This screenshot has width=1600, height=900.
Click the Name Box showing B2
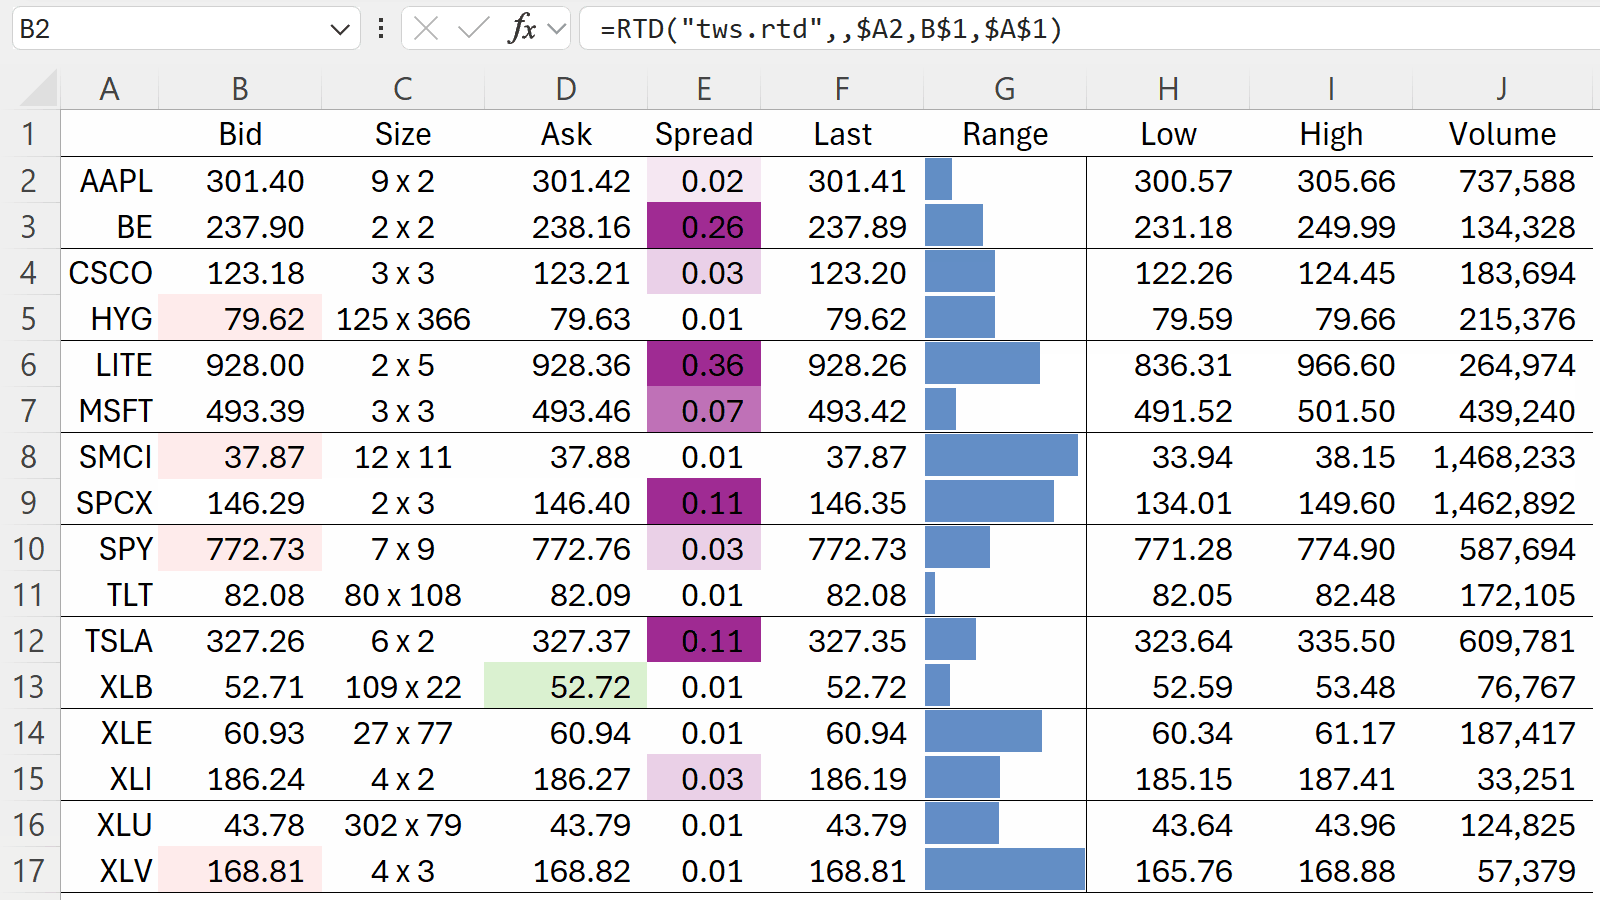(x=186, y=29)
